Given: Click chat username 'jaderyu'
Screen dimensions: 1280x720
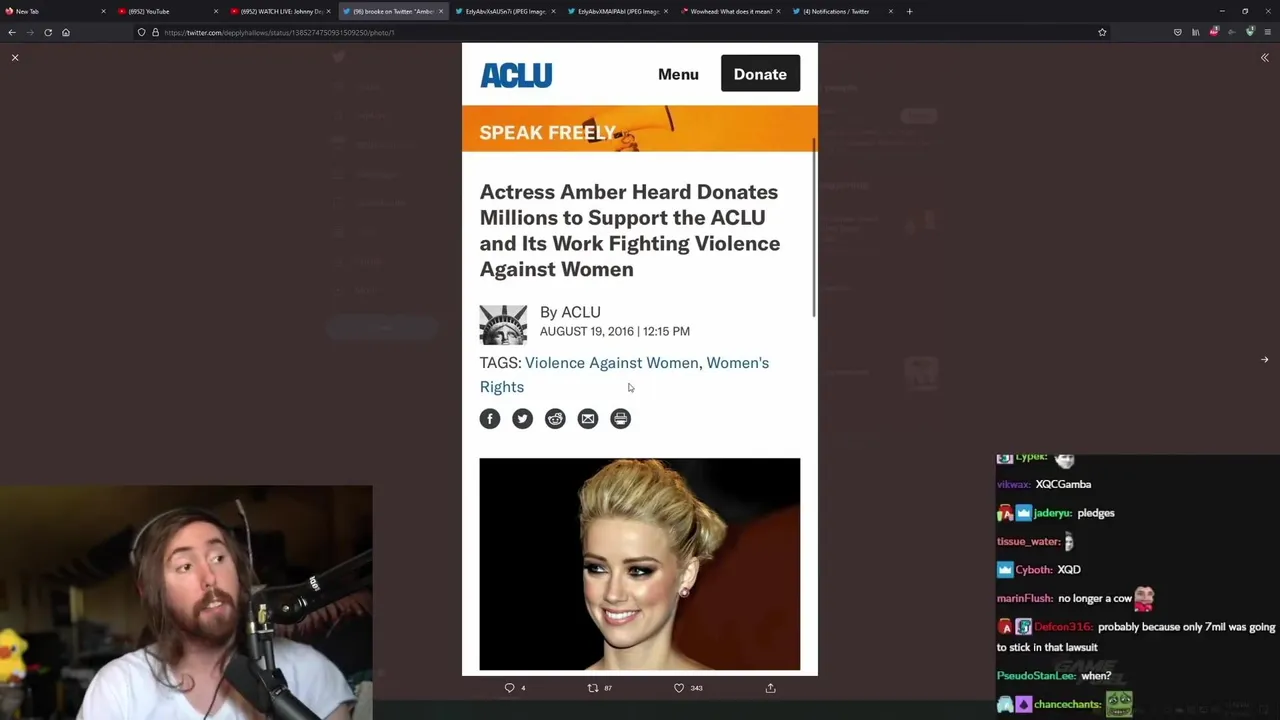Looking at the screenshot, I should 1052,513.
